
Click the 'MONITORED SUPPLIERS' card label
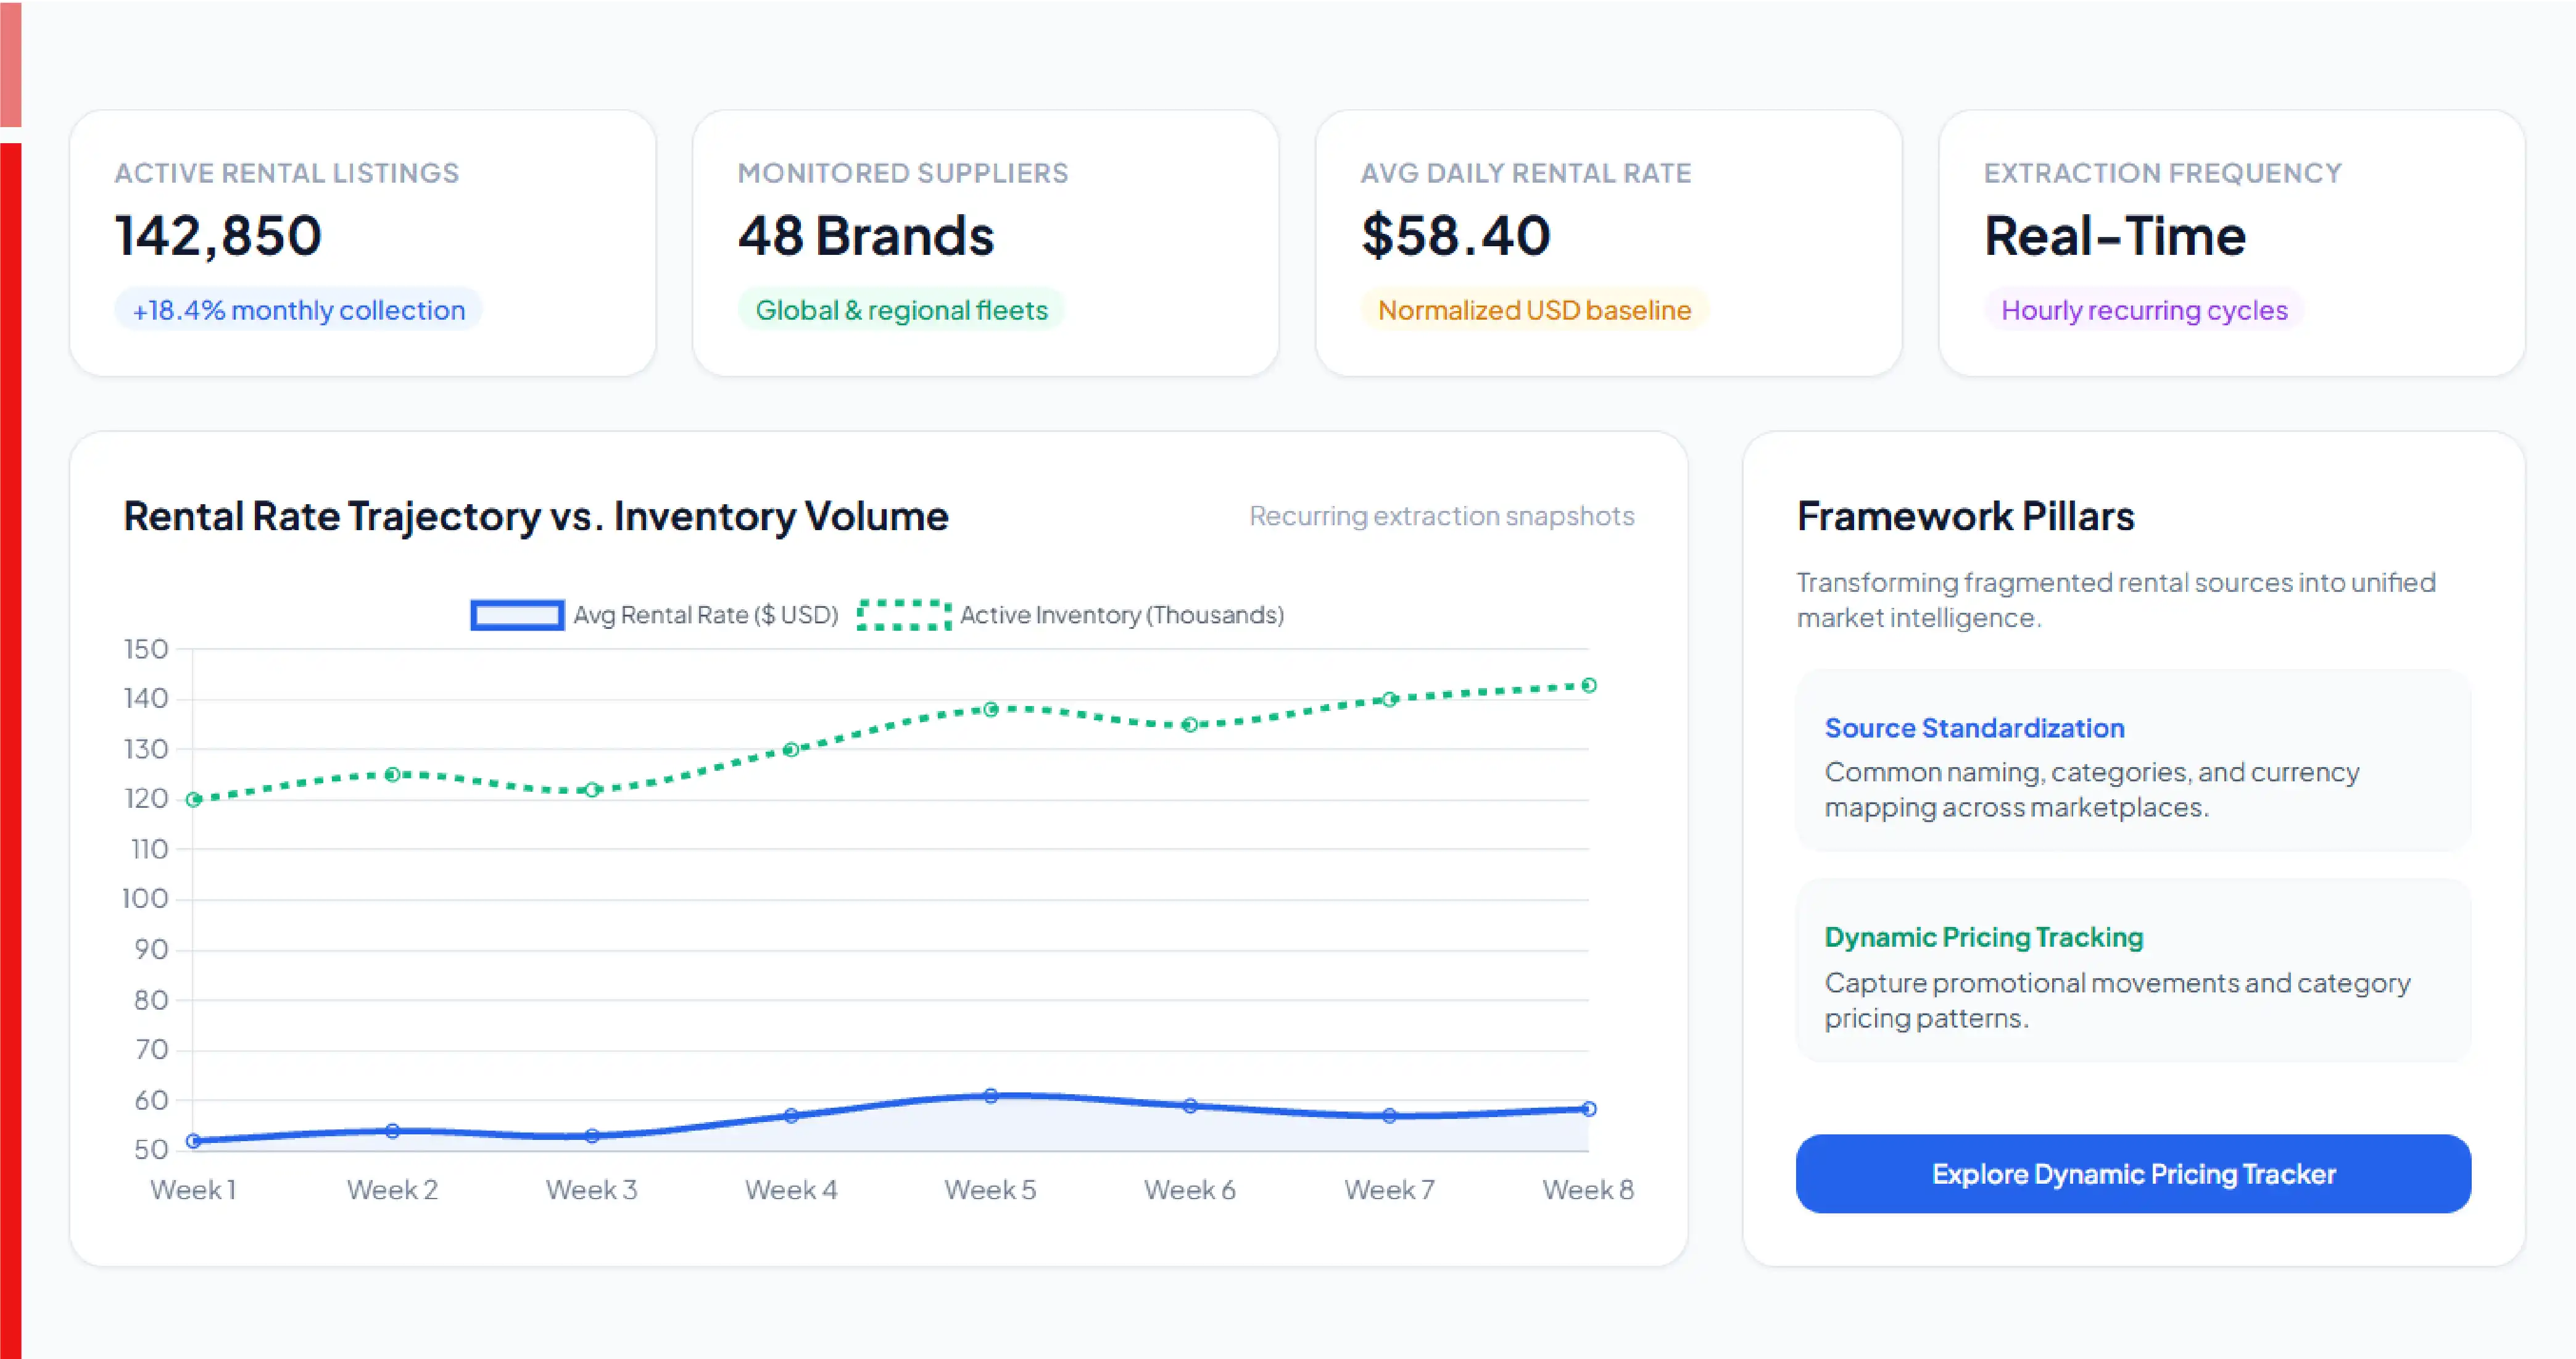pyautogui.click(x=903, y=173)
